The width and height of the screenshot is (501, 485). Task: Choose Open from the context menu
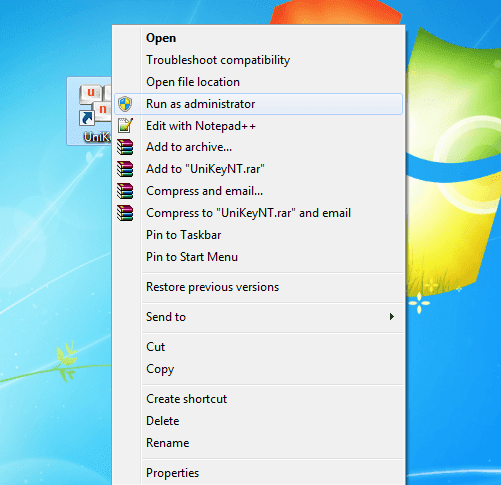pos(258,38)
